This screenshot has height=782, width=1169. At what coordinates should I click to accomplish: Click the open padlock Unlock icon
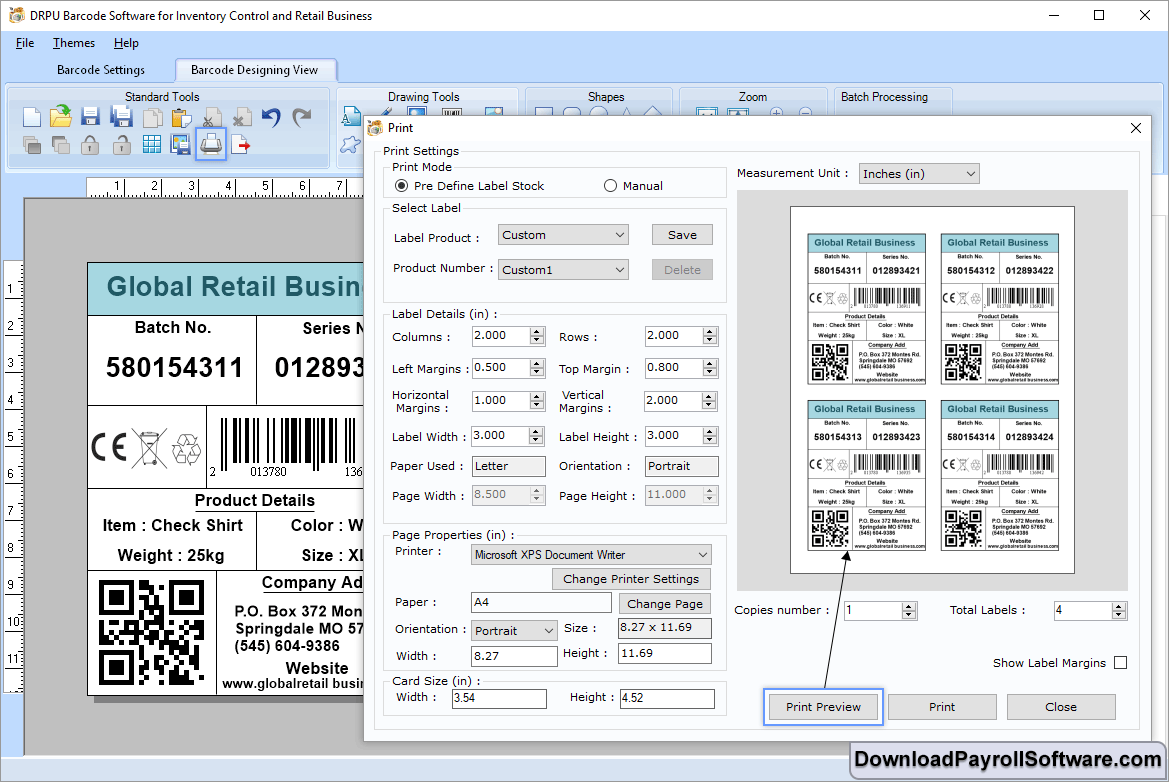(x=122, y=145)
